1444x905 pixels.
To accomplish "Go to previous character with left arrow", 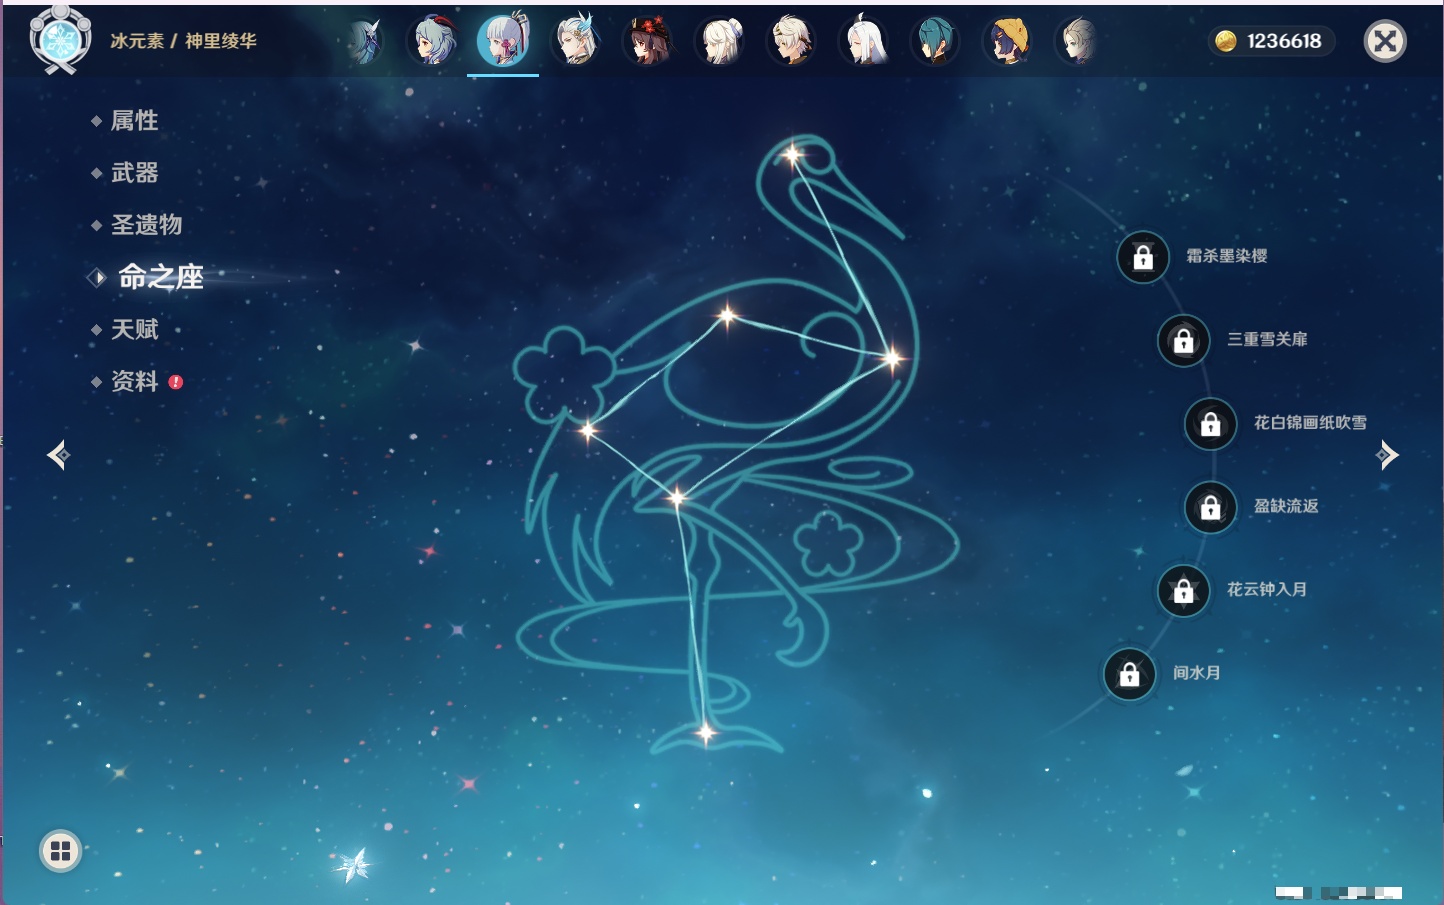I will pos(58,455).
